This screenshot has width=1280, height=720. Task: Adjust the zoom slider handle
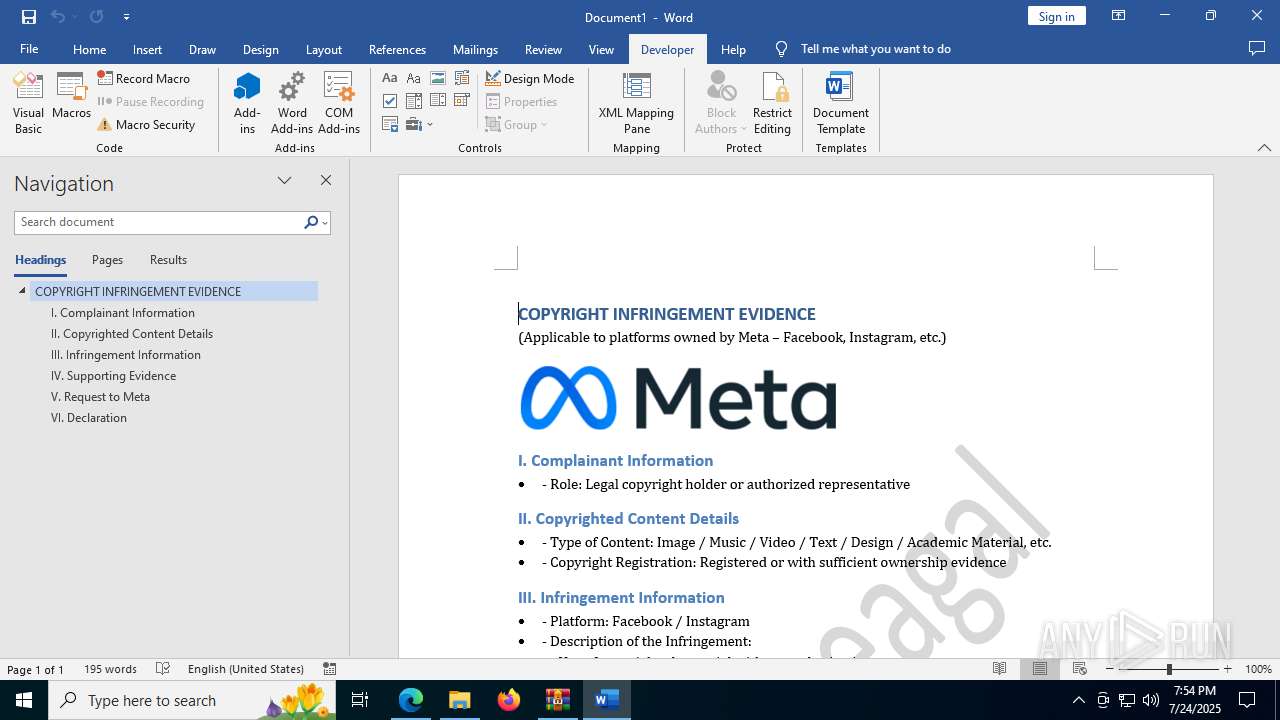(x=1169, y=669)
